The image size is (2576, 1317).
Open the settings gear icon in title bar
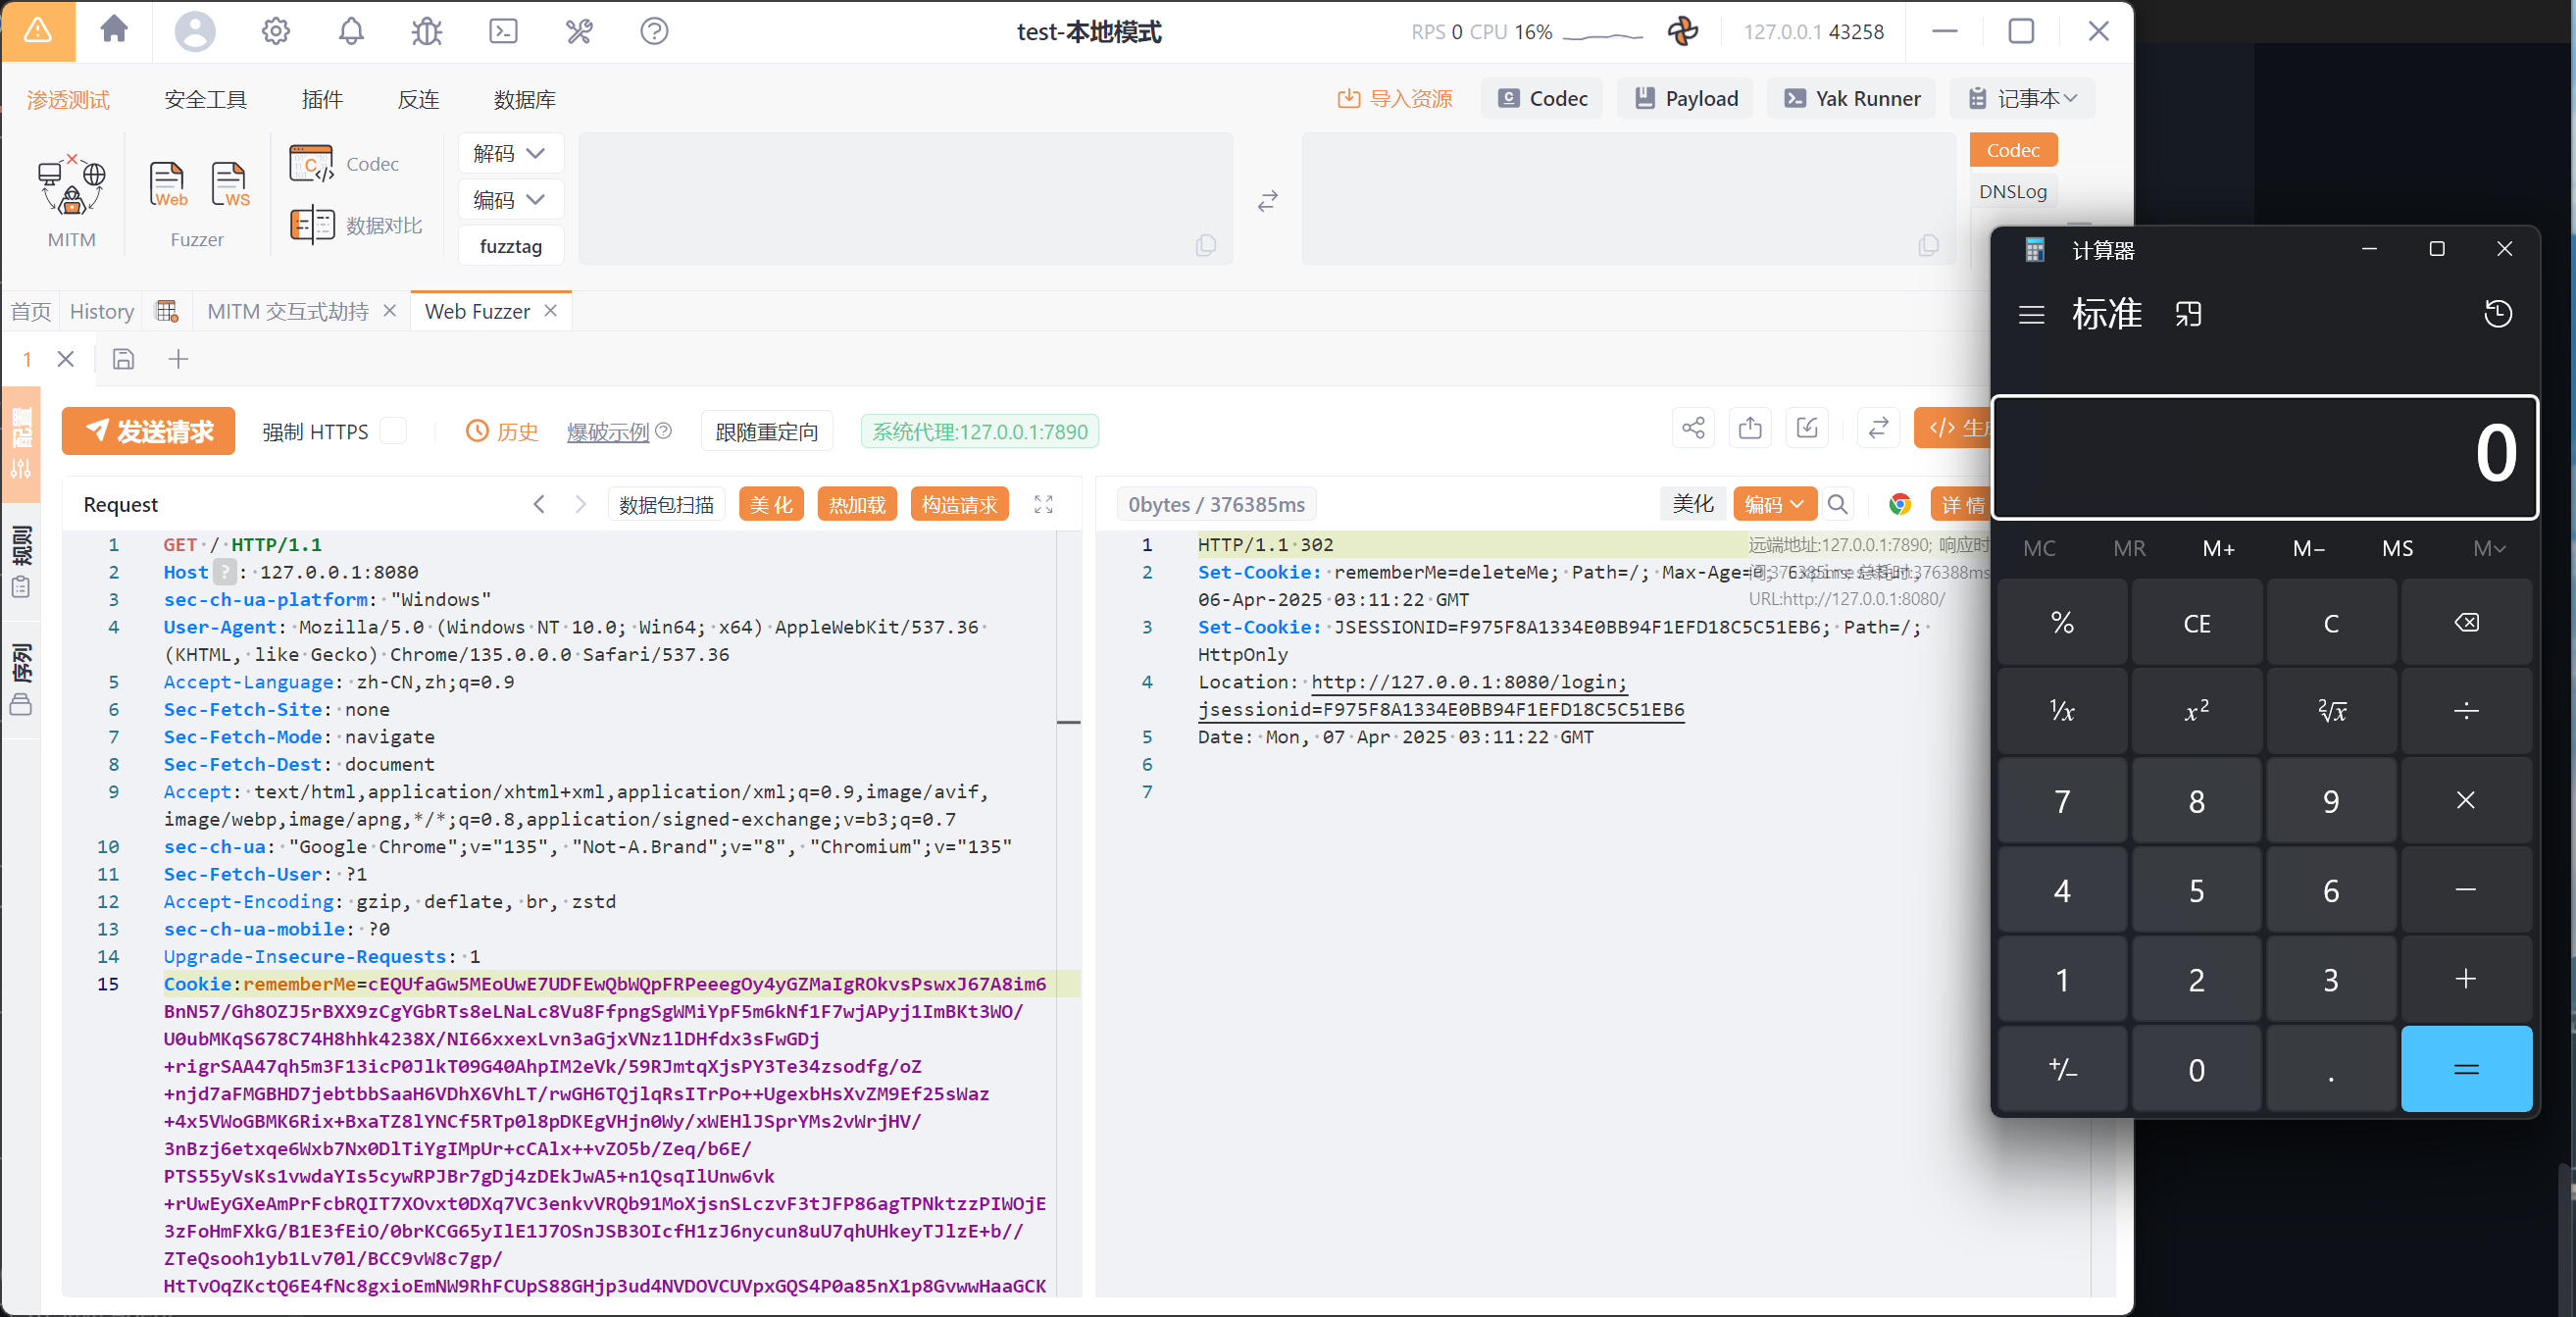tap(276, 31)
